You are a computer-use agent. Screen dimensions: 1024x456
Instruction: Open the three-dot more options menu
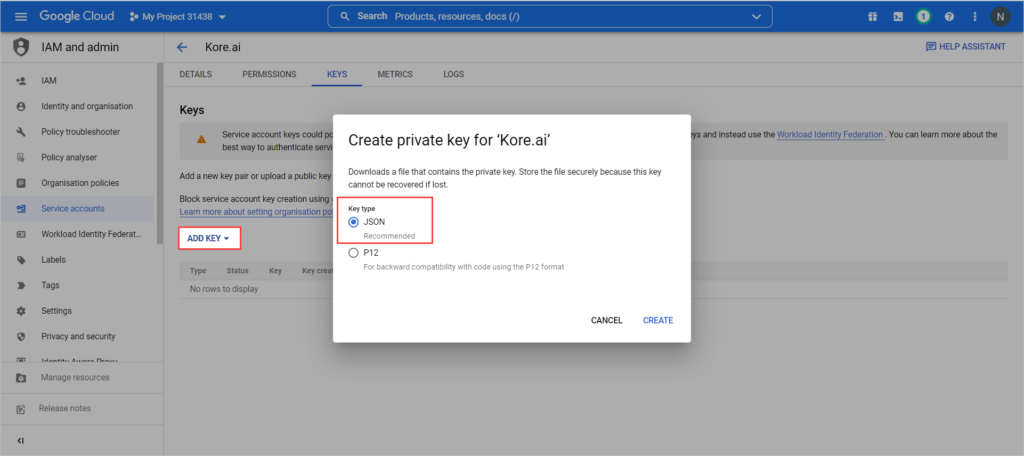coord(974,17)
